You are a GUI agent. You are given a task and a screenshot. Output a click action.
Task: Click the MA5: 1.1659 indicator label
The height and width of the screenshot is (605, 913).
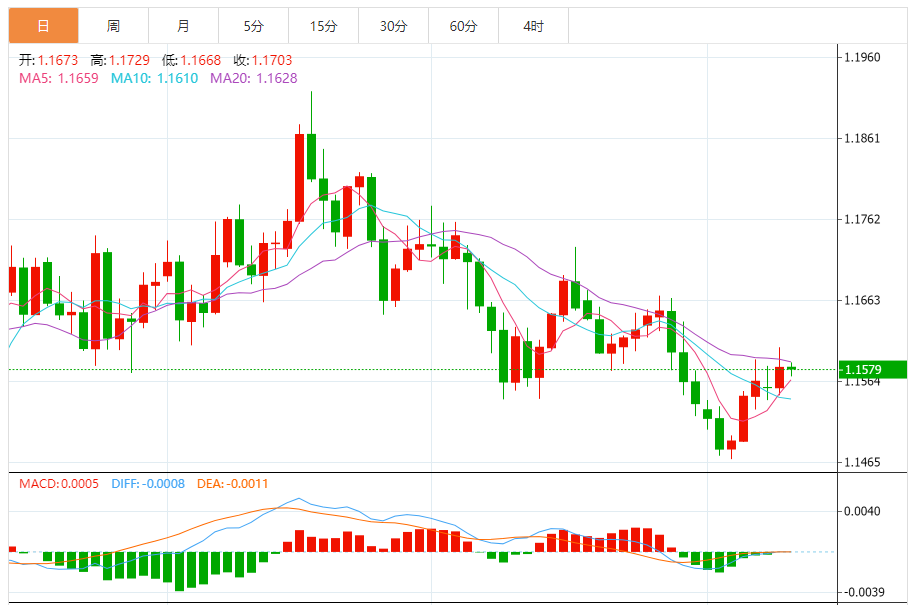click(x=59, y=78)
